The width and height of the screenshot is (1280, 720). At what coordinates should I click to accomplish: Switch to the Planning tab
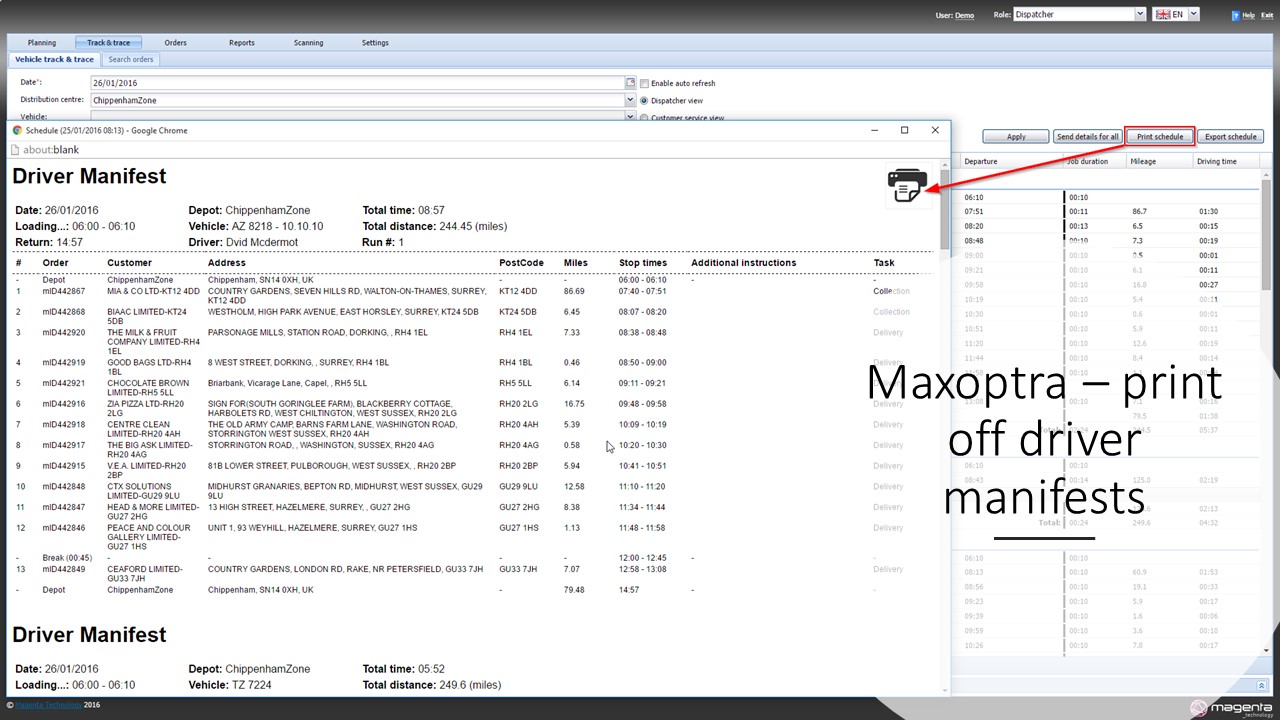[x=41, y=42]
